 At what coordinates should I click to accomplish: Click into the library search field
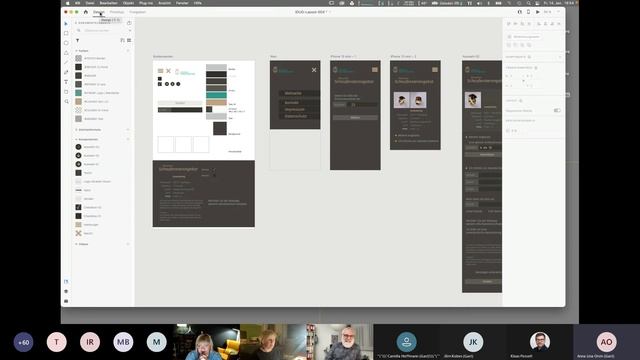click(104, 31)
